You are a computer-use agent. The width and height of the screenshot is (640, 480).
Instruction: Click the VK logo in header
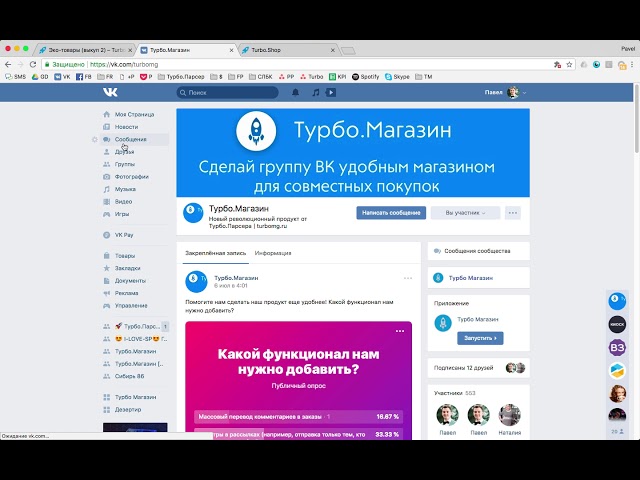[x=110, y=92]
